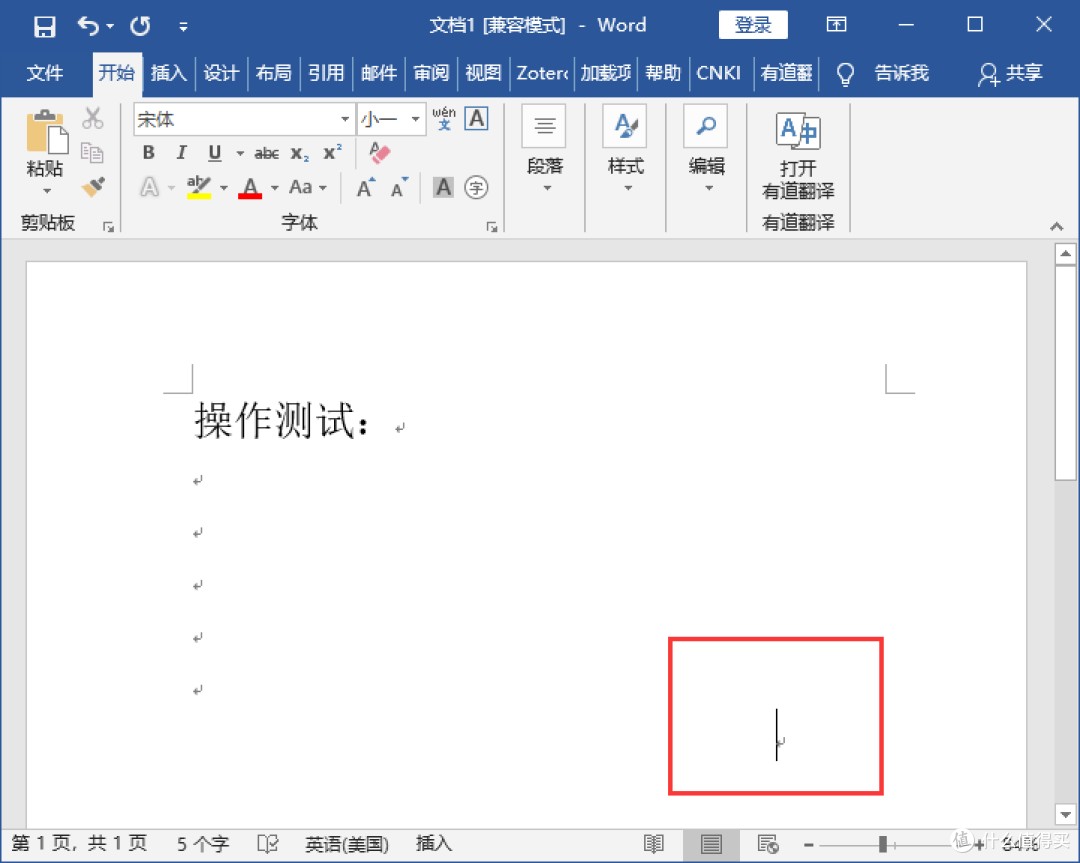Toggle character shading A icon

tap(443, 187)
